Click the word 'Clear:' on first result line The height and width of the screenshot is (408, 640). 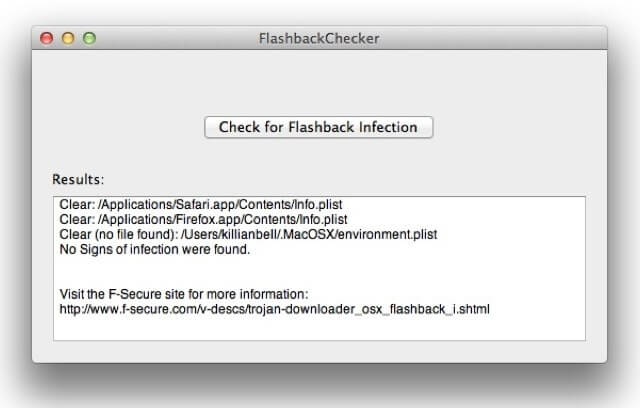77,204
